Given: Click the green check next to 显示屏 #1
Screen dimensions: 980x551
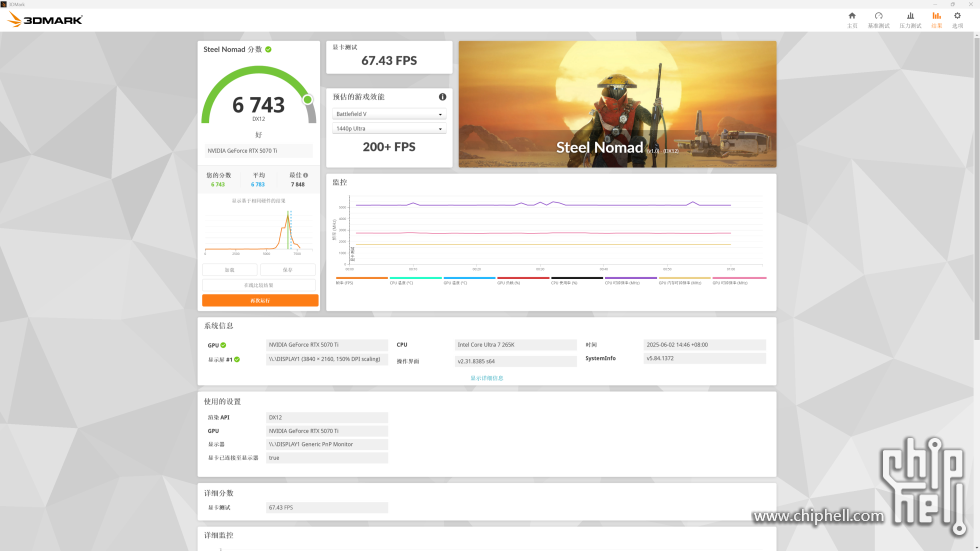Looking at the screenshot, I should (x=237, y=359).
